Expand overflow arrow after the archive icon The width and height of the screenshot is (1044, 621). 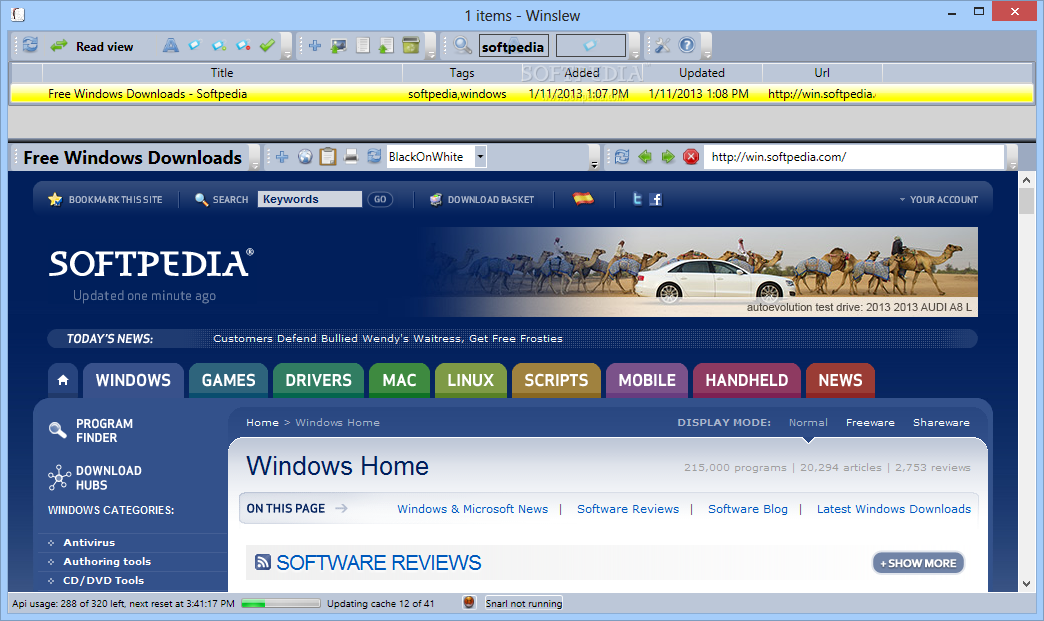(x=431, y=47)
